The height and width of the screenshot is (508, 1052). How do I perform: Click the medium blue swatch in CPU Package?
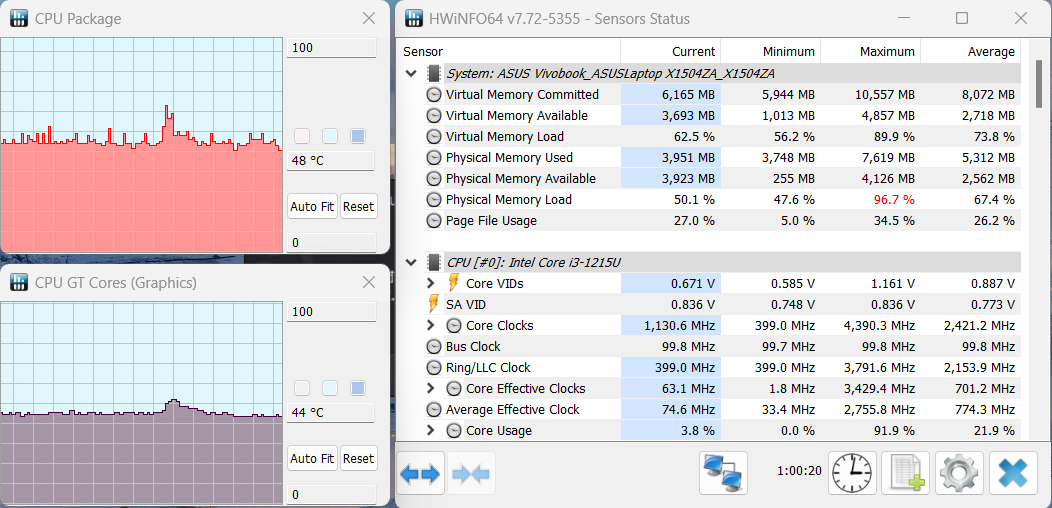point(358,136)
